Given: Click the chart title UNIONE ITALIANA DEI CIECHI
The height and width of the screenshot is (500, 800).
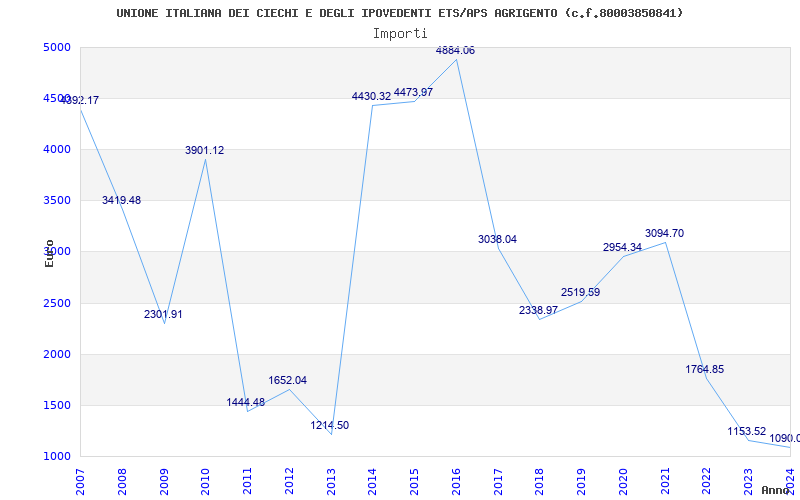Looking at the screenshot, I should click(x=399, y=13).
